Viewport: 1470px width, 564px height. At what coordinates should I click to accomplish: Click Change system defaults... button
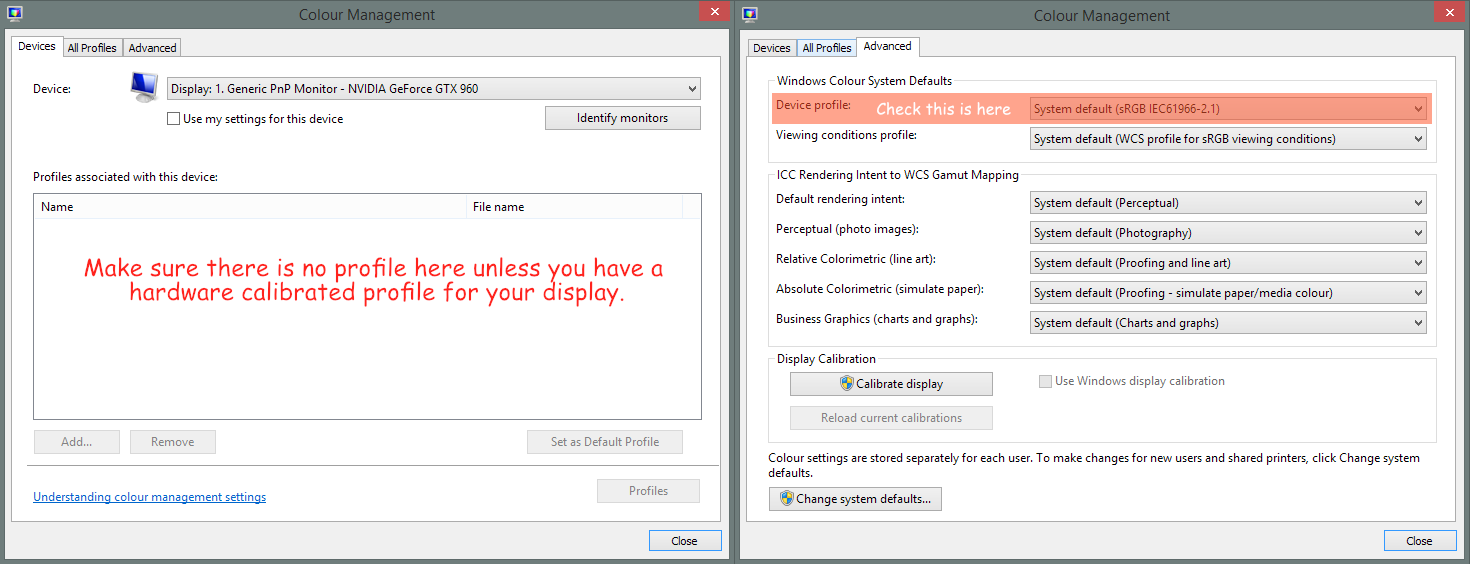855,499
